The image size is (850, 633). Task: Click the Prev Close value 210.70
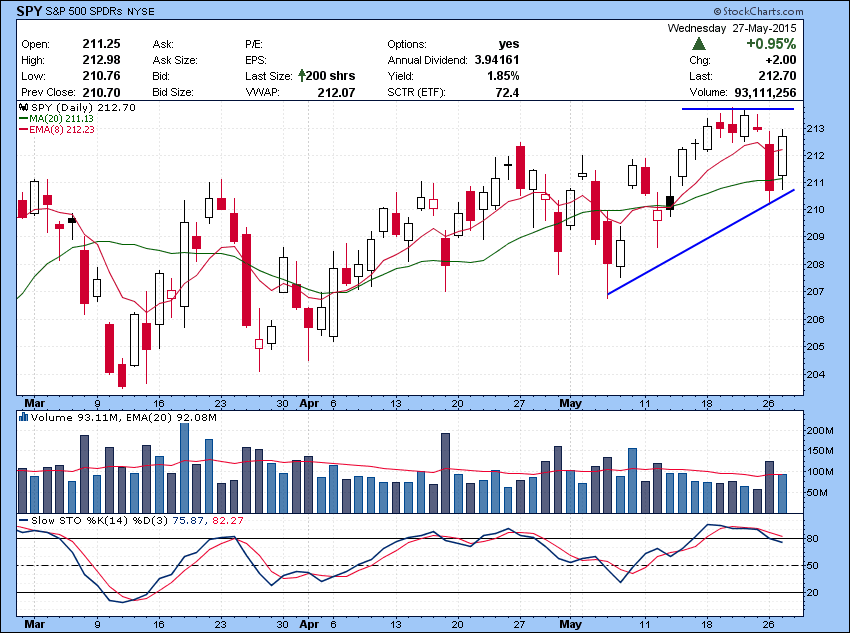click(x=101, y=92)
